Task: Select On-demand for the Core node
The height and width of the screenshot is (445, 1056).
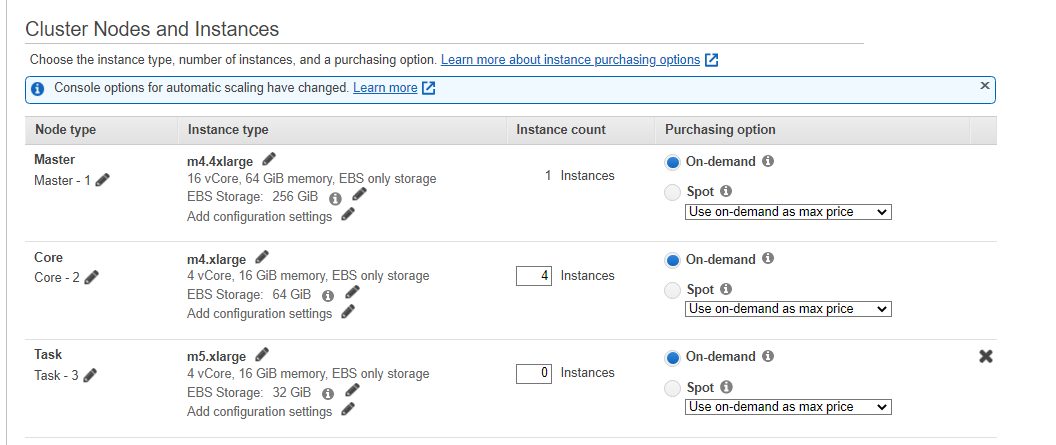Action: (672, 261)
